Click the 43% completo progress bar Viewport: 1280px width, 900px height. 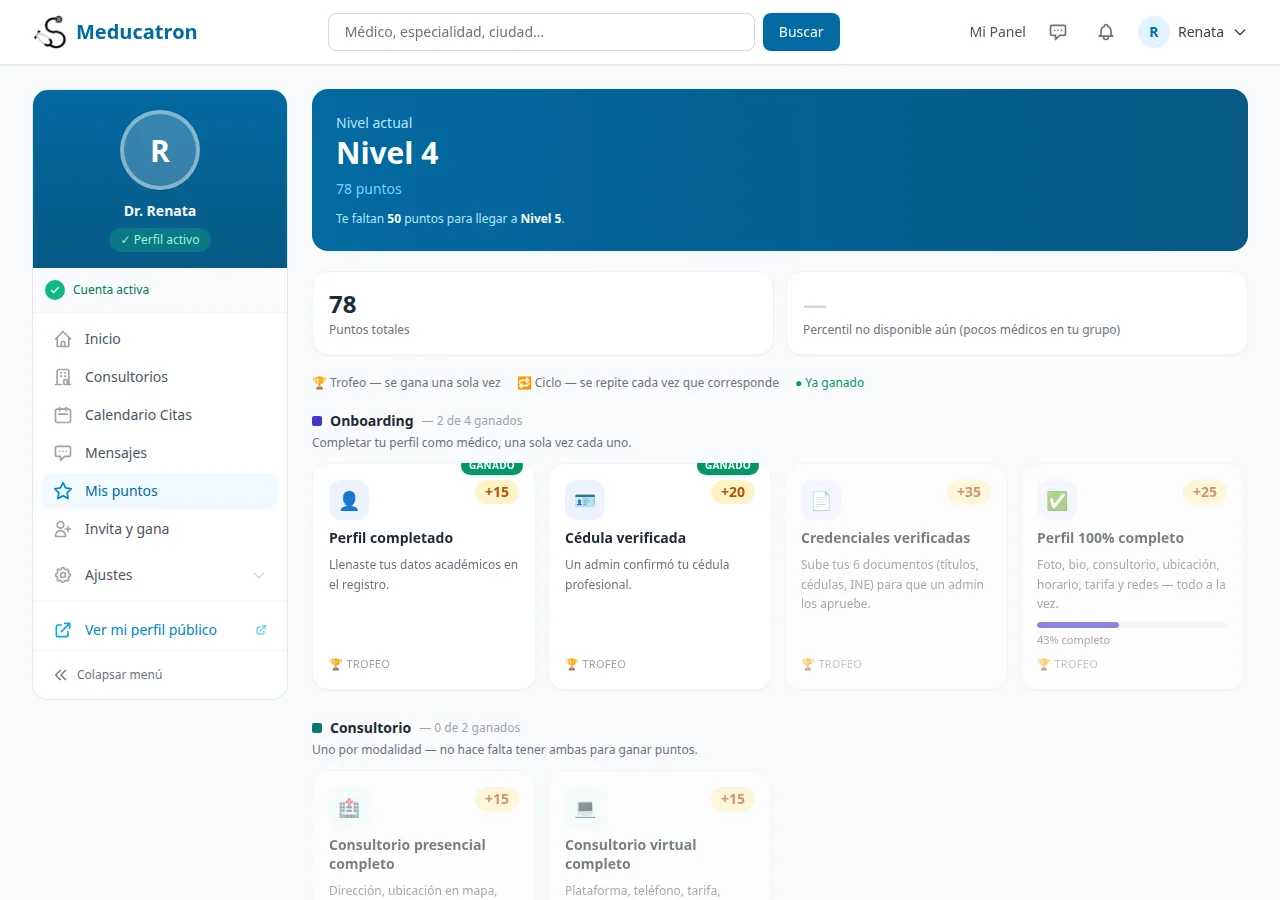pos(1132,625)
